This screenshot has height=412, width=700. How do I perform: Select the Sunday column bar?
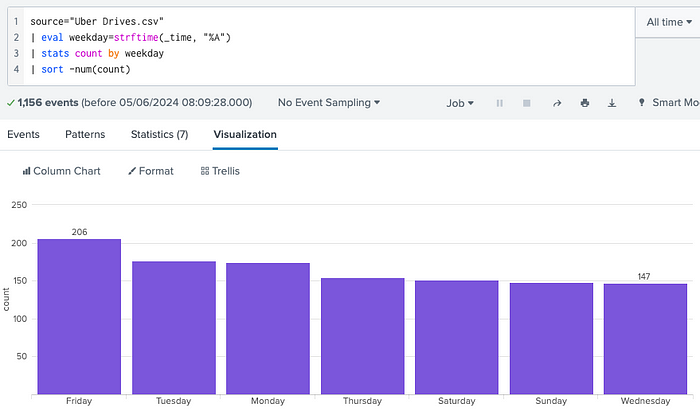click(551, 338)
